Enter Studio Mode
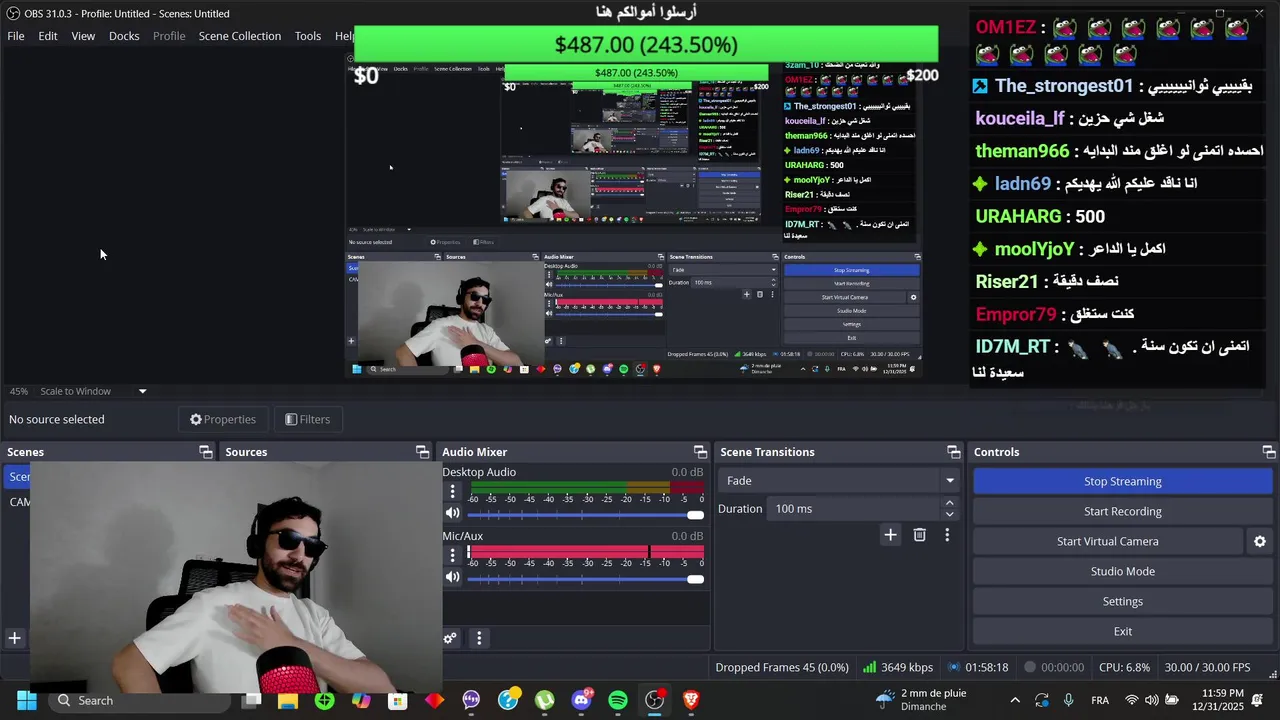The image size is (1280, 720). [x=1123, y=571]
